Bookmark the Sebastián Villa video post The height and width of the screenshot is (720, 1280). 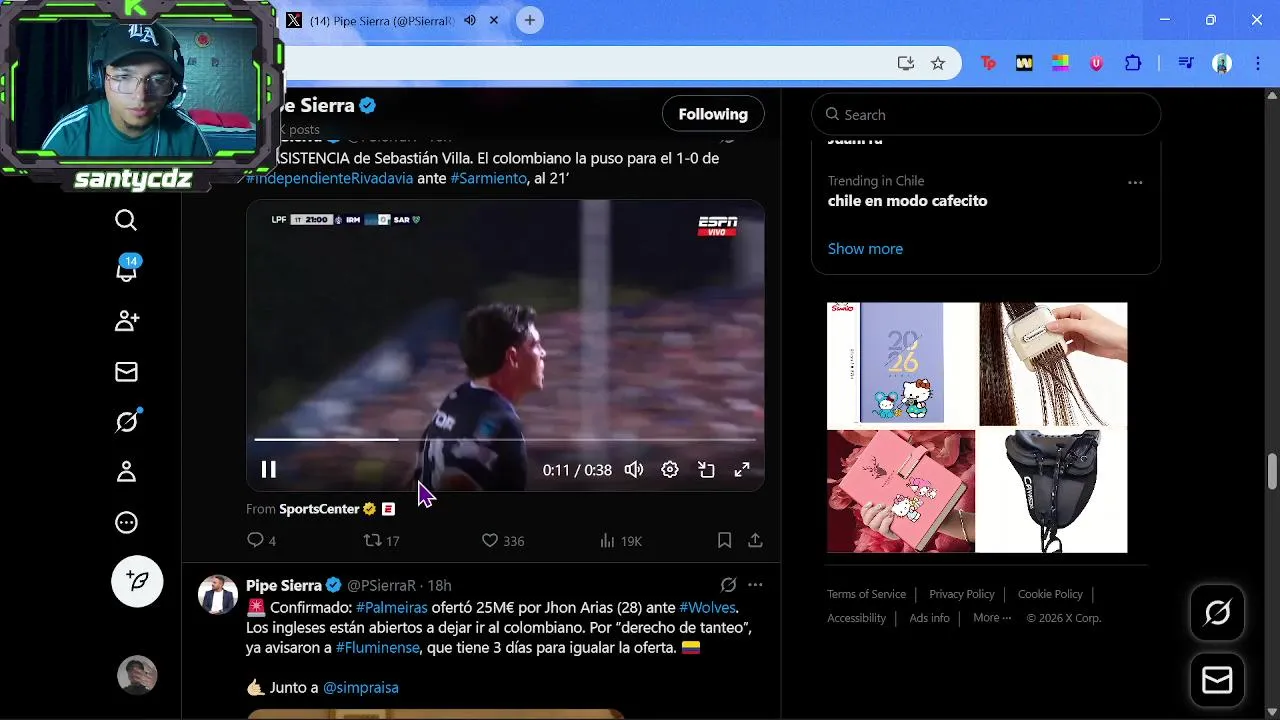coord(725,540)
